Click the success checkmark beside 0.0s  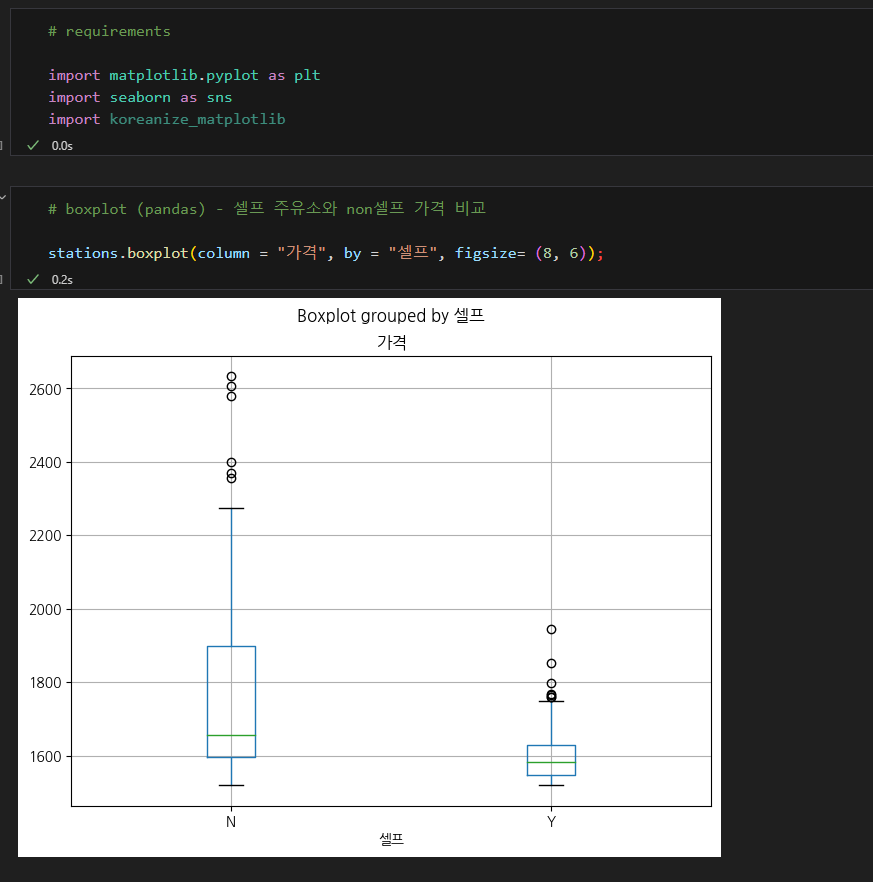[x=33, y=145]
